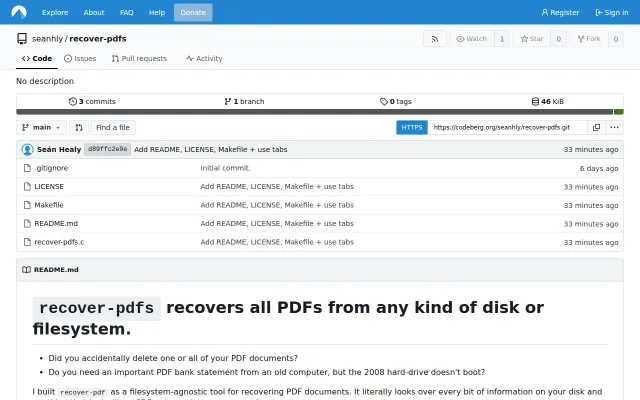Click the Sign in link

click(612, 12)
